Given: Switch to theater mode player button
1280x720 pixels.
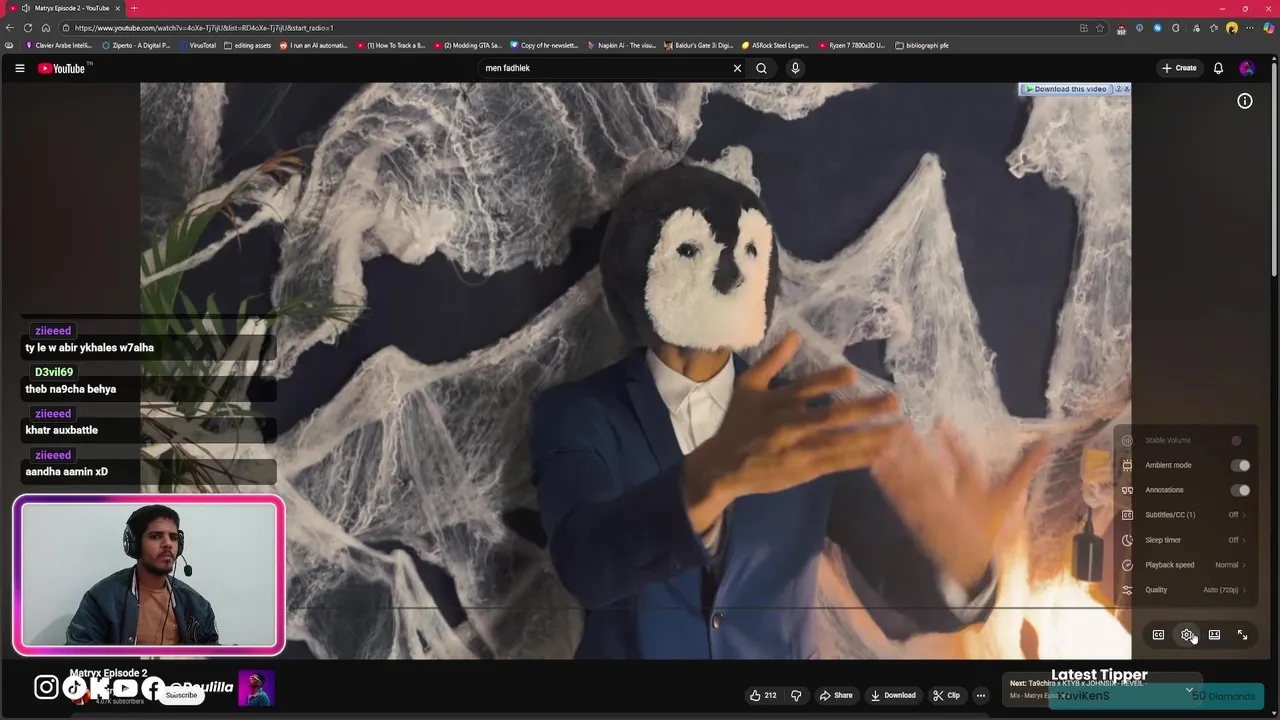Looking at the screenshot, I should click(x=1214, y=635).
